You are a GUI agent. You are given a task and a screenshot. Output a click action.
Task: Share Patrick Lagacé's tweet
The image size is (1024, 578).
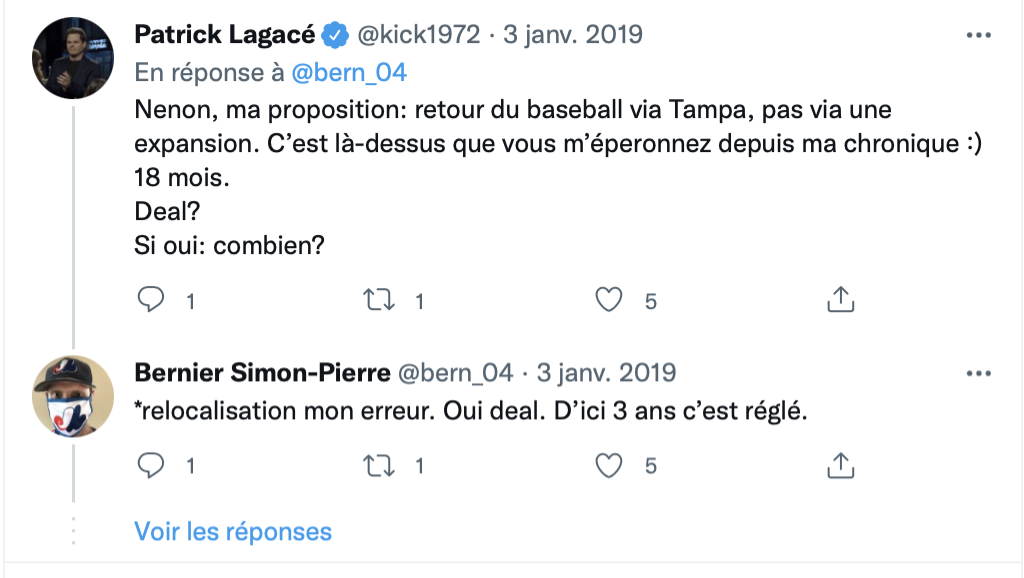[x=840, y=299]
